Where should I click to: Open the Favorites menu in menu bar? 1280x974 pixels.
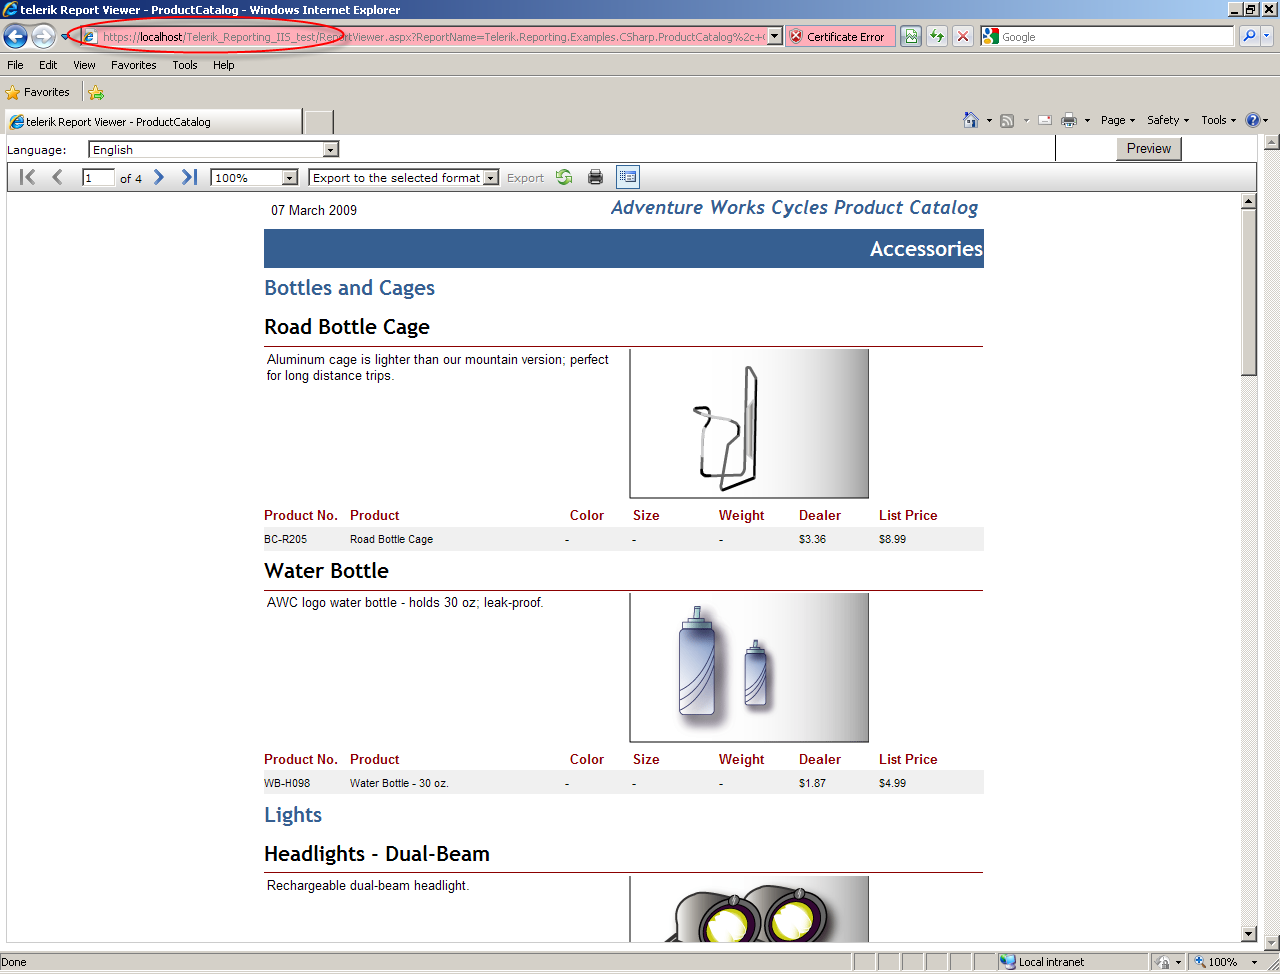[x=134, y=65]
